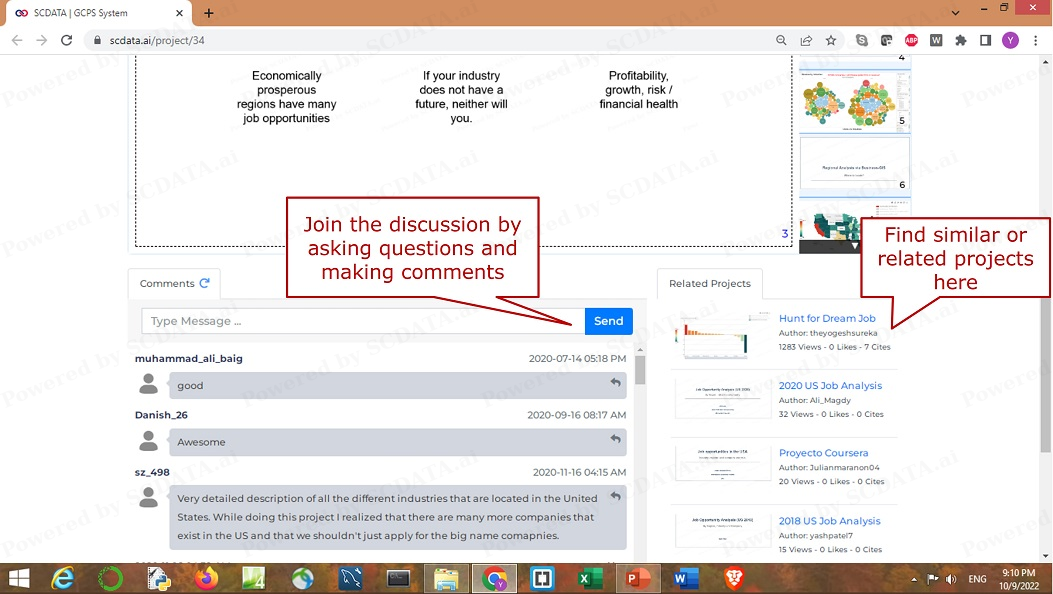1053x594 pixels.
Task: Open the browser Extensions puzzle icon
Action: pyautogui.click(x=960, y=40)
